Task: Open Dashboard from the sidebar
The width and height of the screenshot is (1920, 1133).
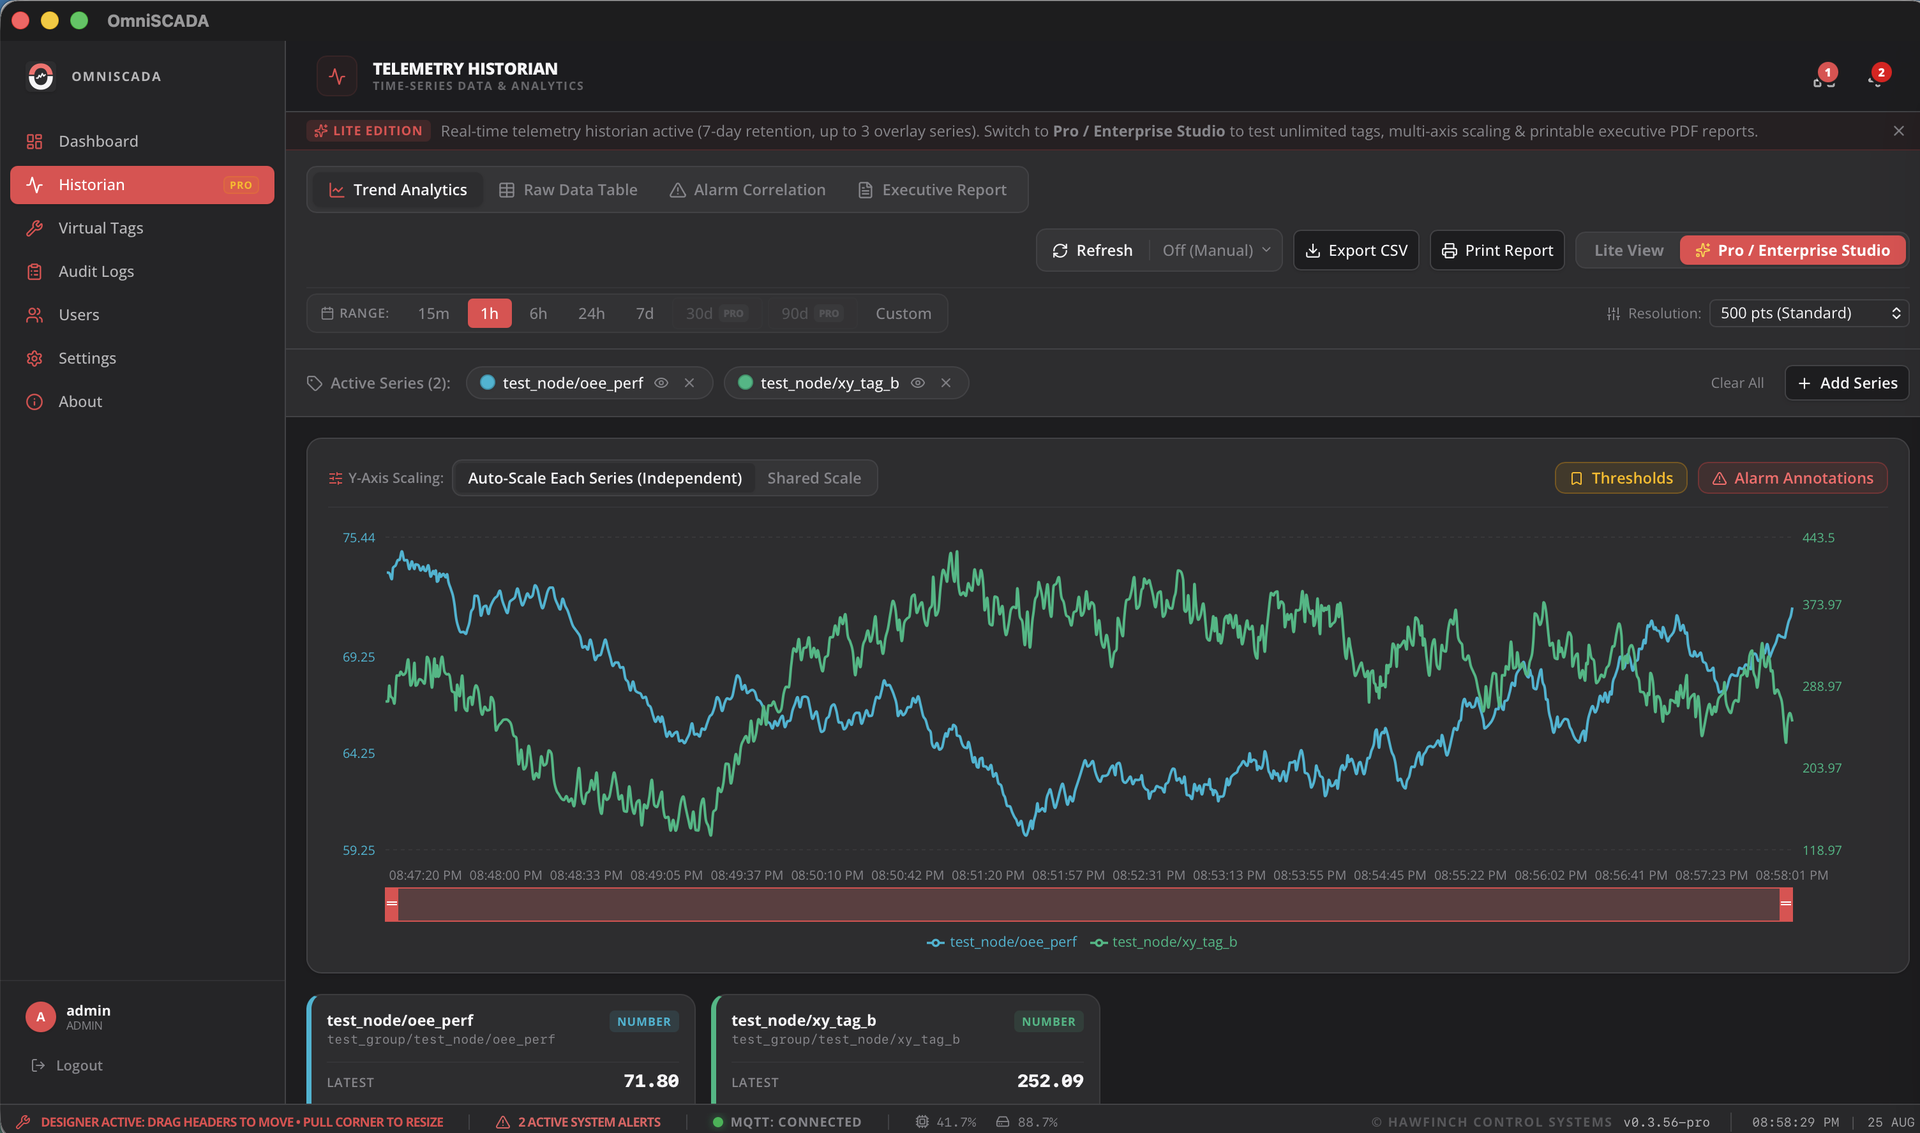Action: (x=142, y=141)
